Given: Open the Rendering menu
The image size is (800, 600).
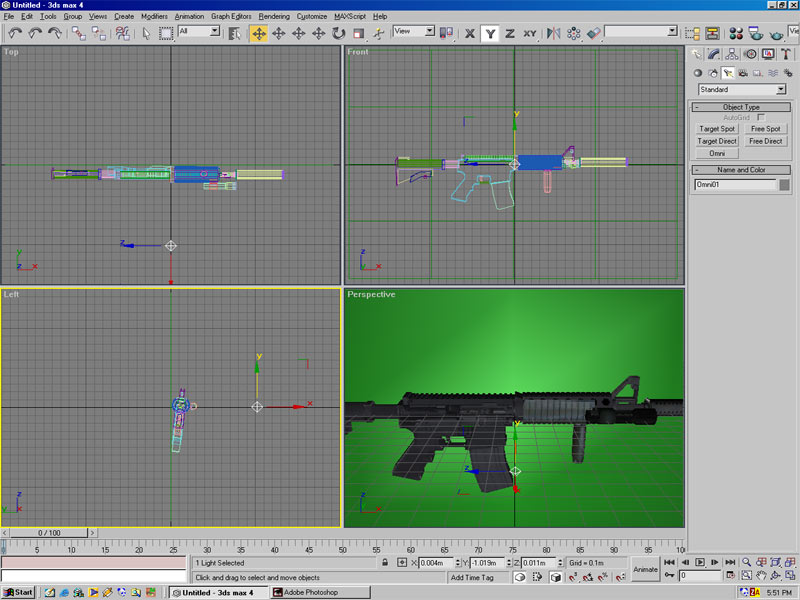Looking at the screenshot, I should [x=275, y=17].
